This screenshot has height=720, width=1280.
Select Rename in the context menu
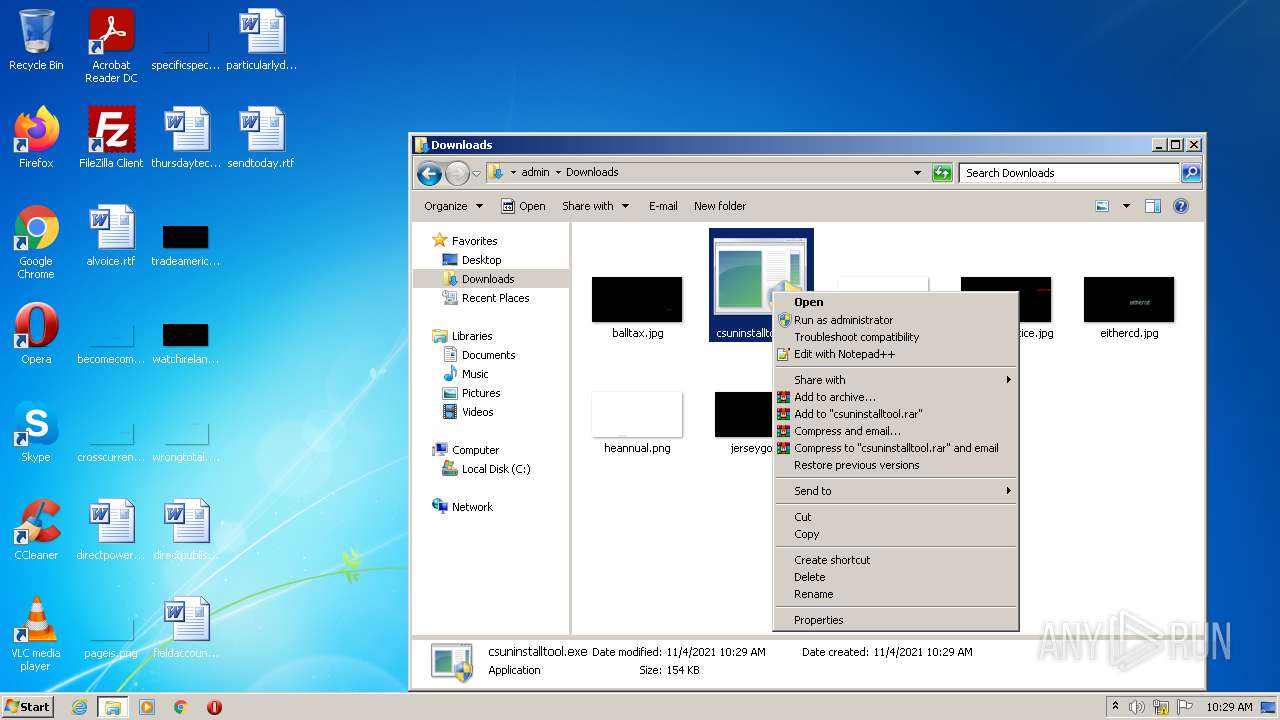[x=896, y=594]
